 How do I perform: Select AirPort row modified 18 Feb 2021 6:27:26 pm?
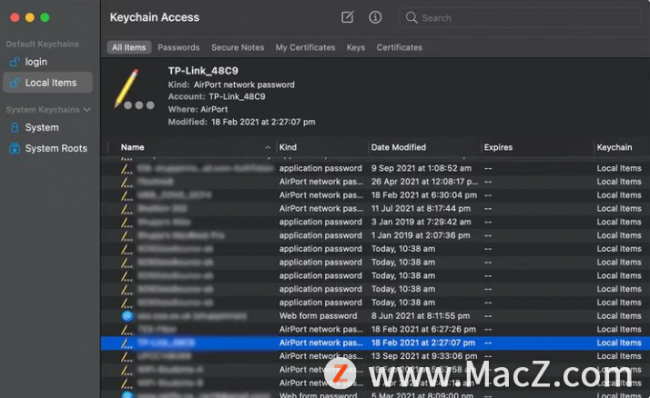[x=375, y=329]
